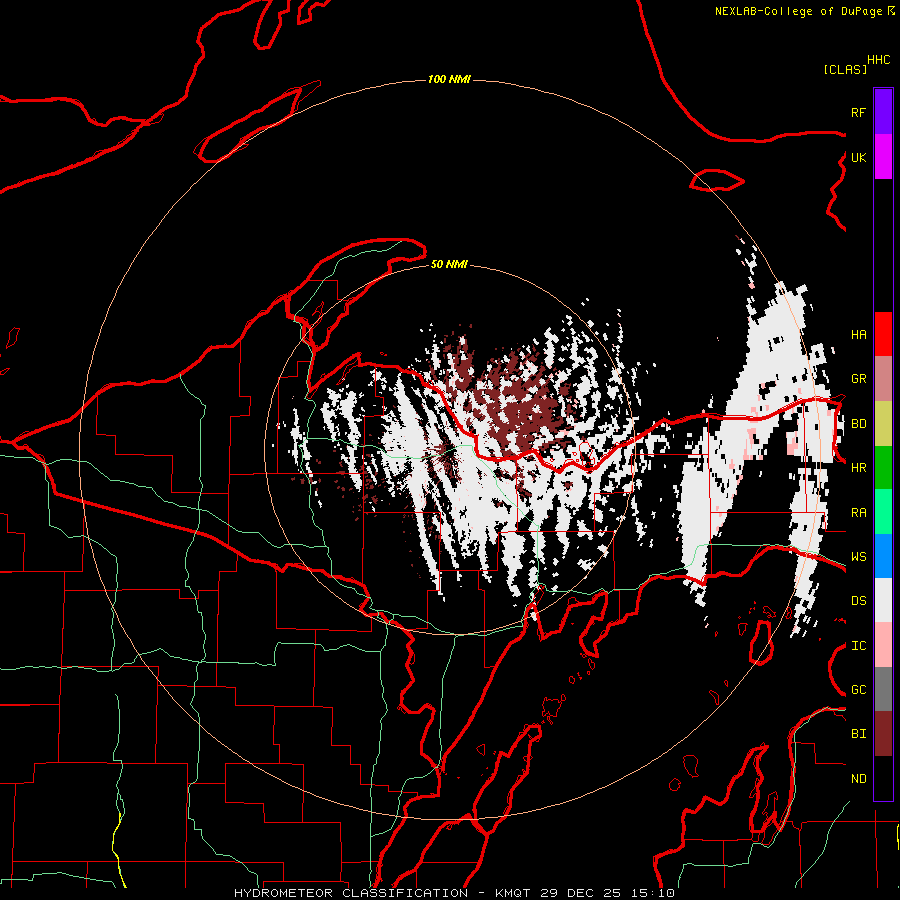This screenshot has width=900, height=900.
Task: Click the "GC" legend label
Action: click(858, 690)
